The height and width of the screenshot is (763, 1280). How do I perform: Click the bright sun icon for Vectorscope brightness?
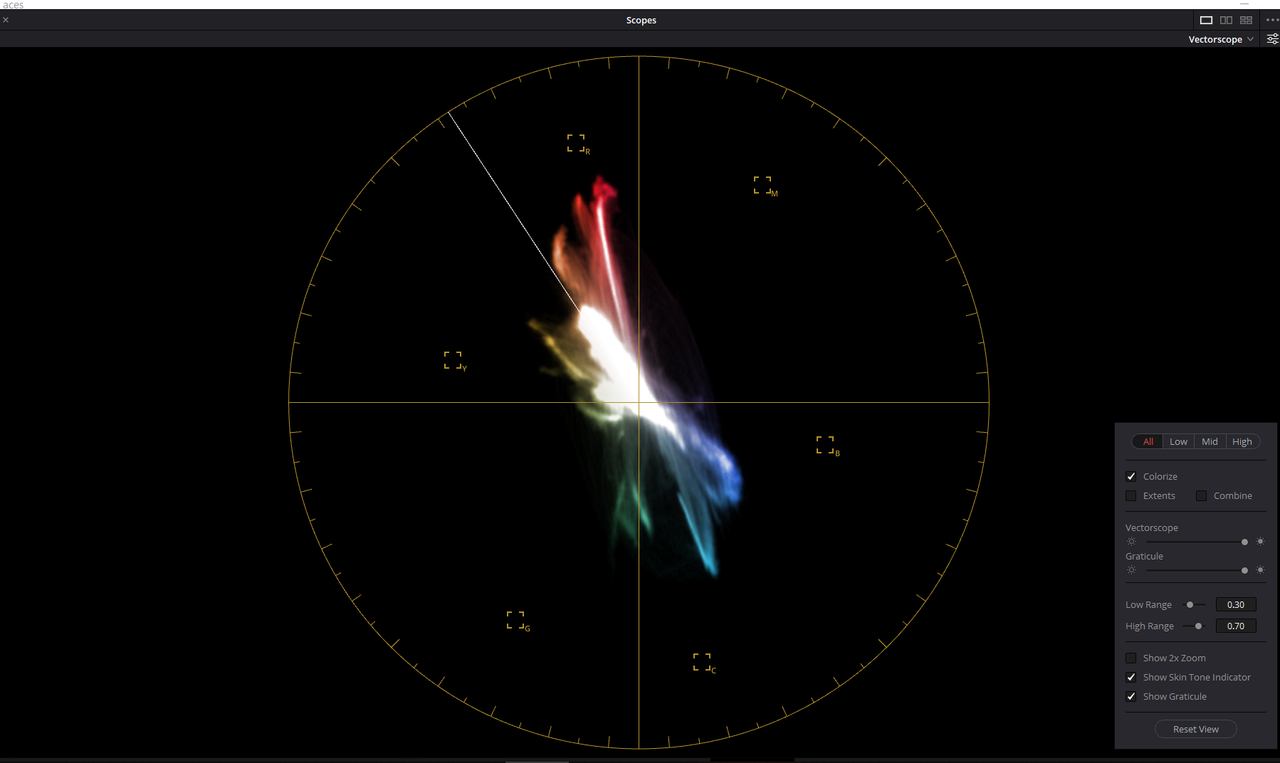point(1260,542)
